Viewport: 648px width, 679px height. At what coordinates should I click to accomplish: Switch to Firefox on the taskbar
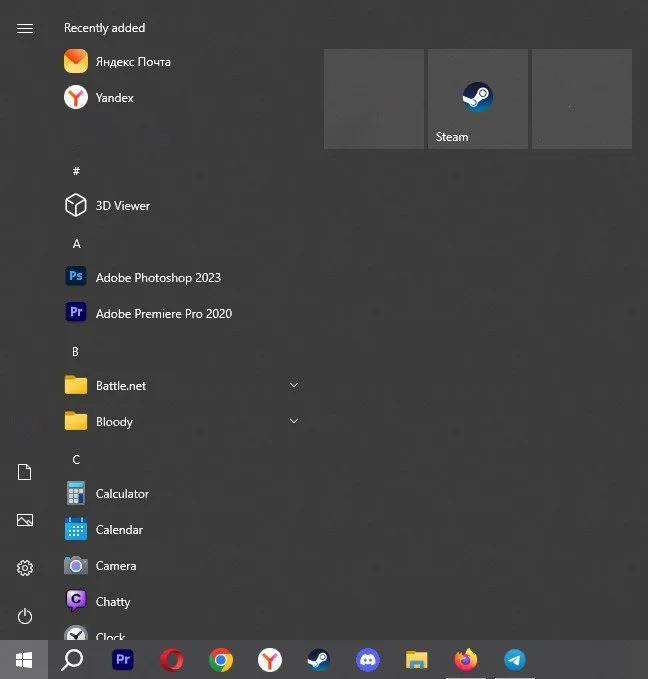pos(466,660)
